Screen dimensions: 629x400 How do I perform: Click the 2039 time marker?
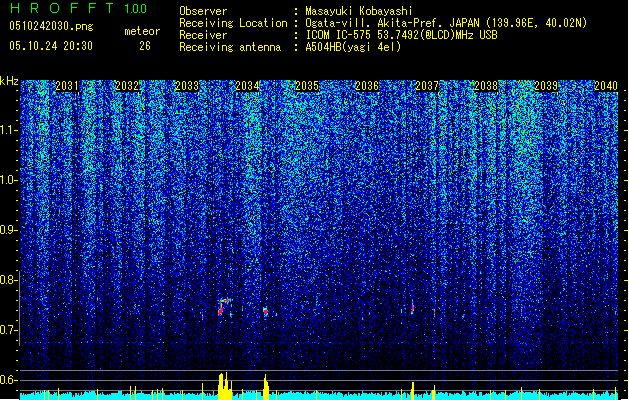546,86
